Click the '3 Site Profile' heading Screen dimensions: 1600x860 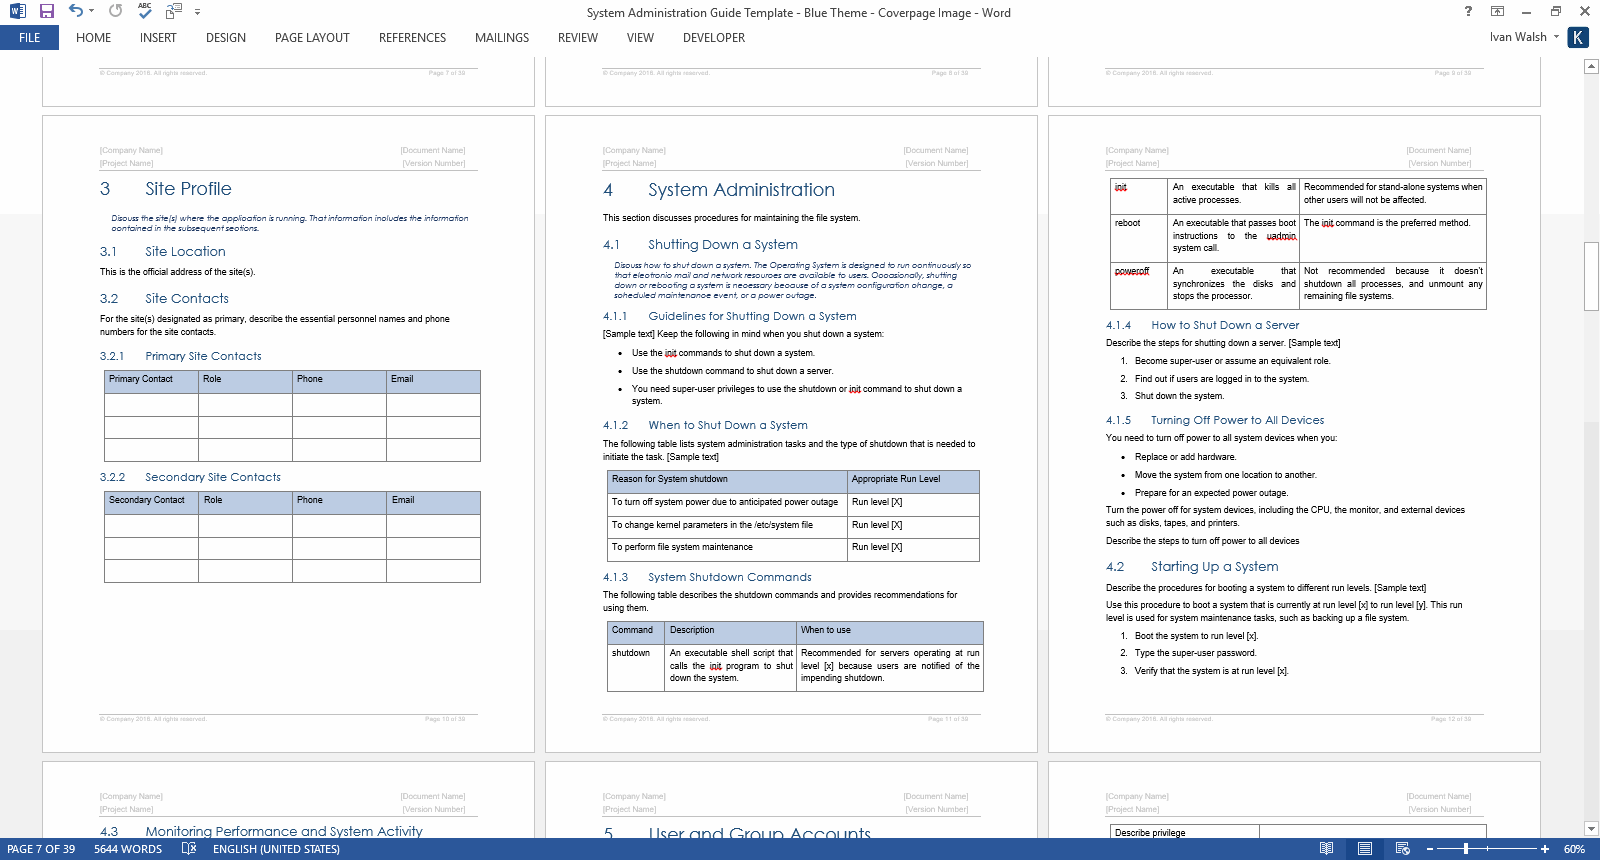coord(166,189)
